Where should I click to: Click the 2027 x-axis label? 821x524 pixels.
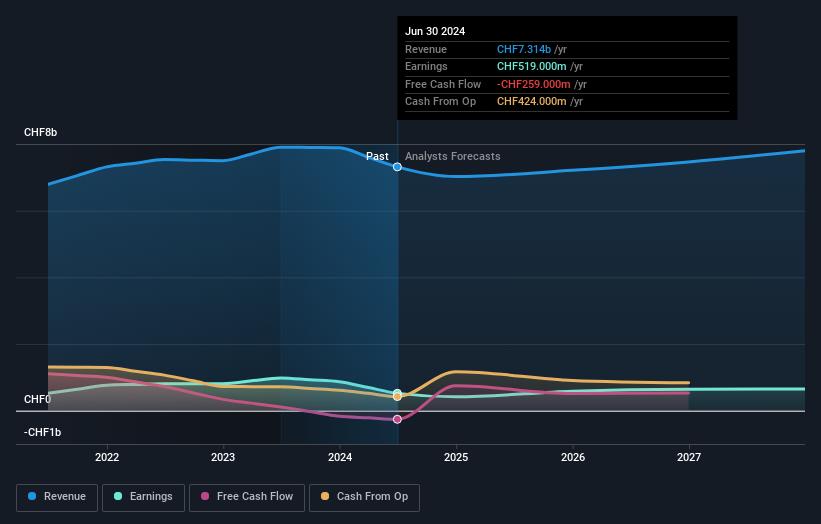pos(689,458)
